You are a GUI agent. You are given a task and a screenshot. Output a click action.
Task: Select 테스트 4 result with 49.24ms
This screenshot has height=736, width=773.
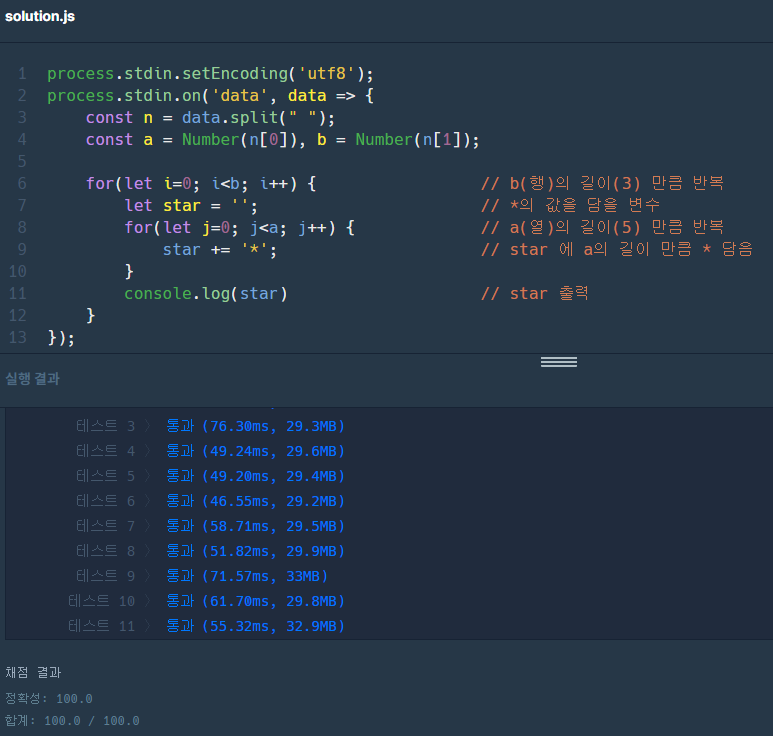tap(210, 451)
